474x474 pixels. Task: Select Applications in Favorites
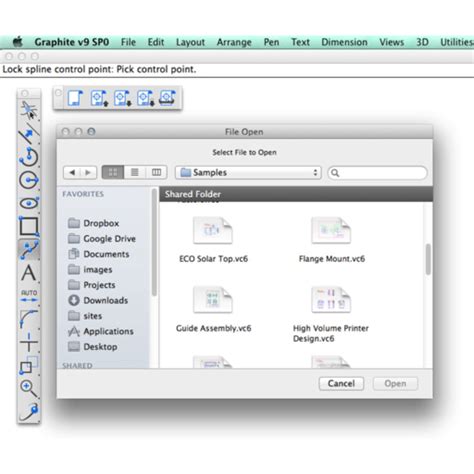tap(101, 331)
